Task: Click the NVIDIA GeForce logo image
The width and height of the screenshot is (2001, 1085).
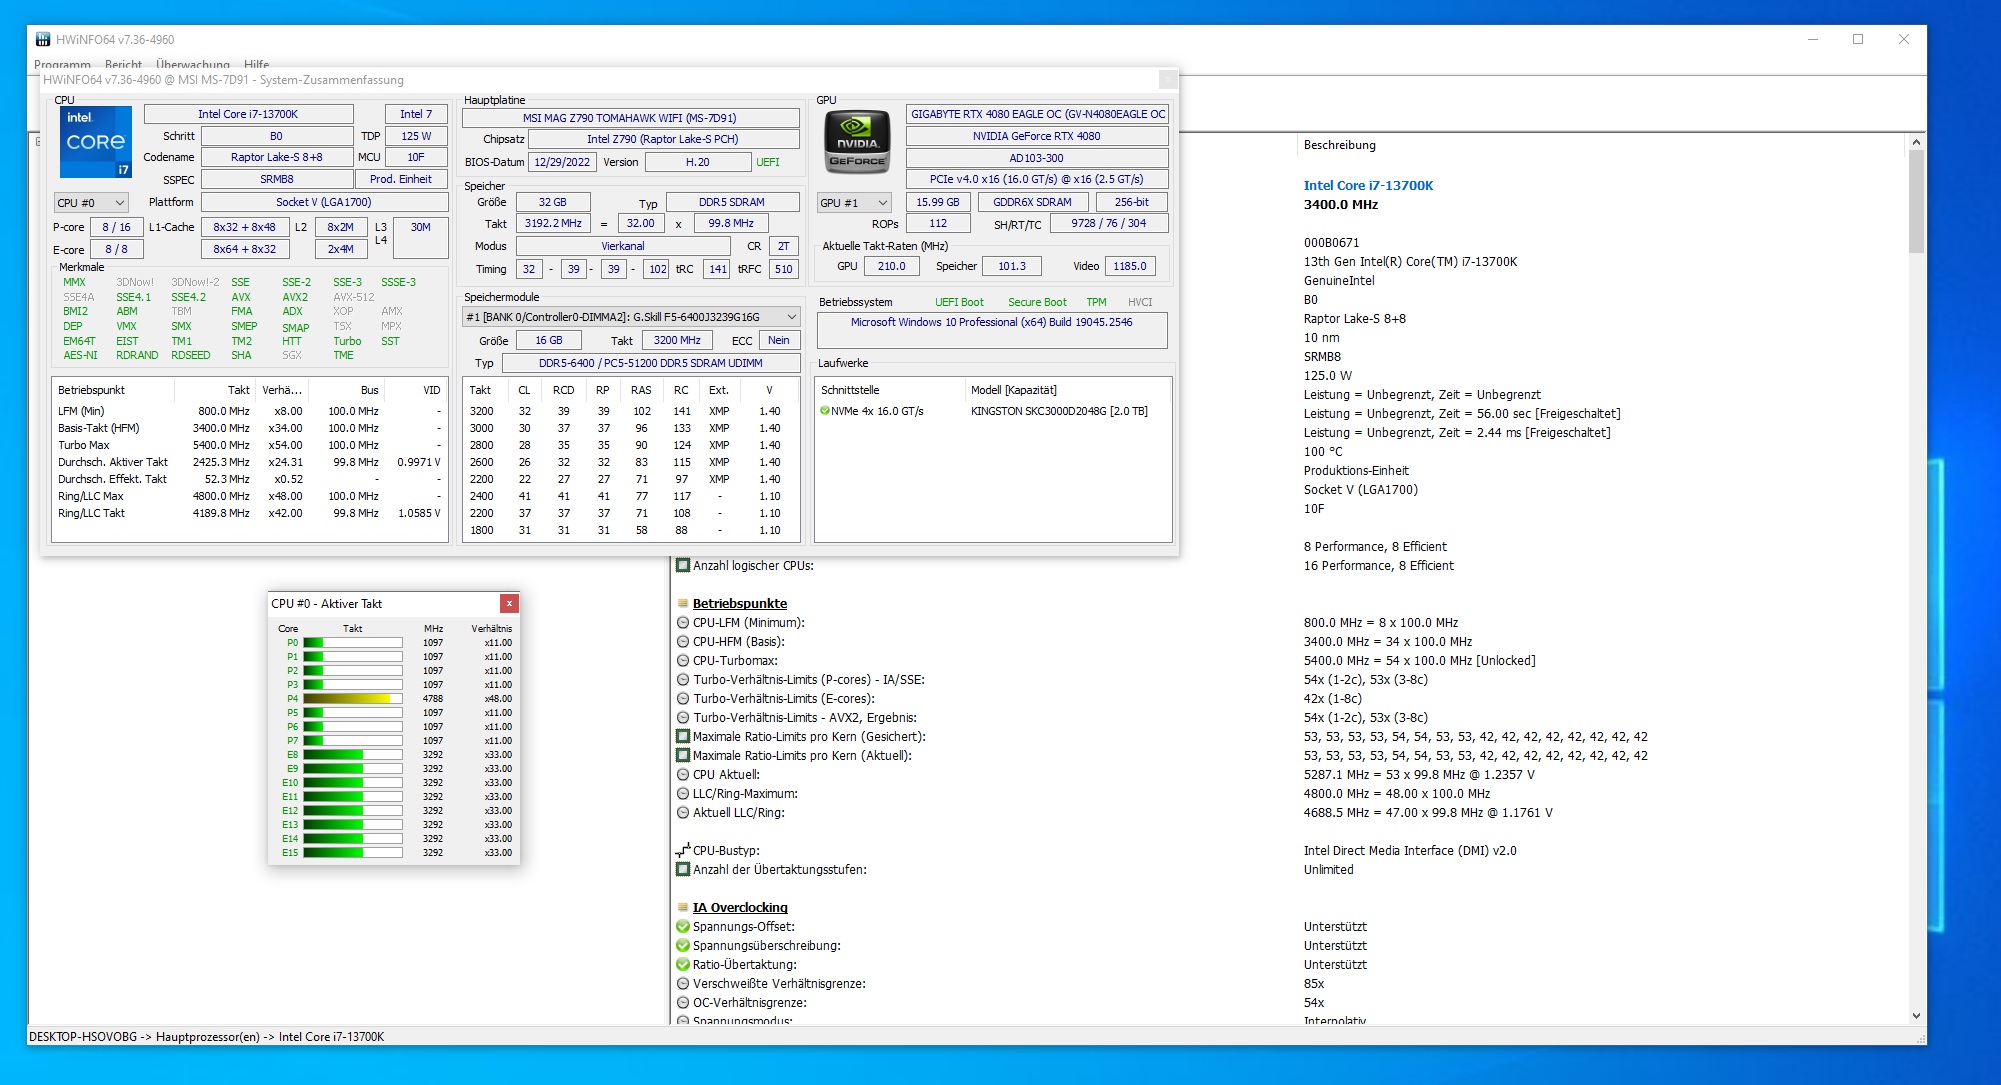Action: point(857,142)
